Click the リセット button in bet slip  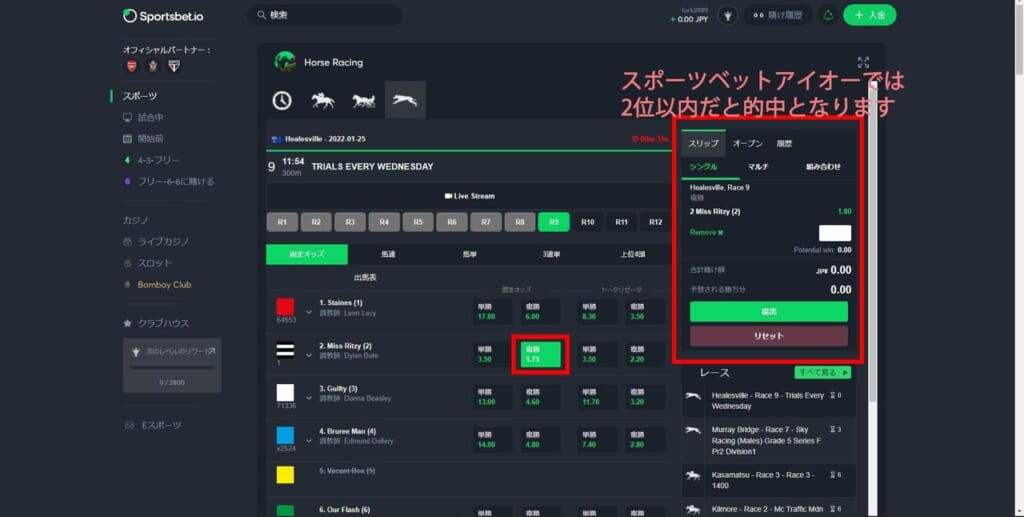(769, 336)
